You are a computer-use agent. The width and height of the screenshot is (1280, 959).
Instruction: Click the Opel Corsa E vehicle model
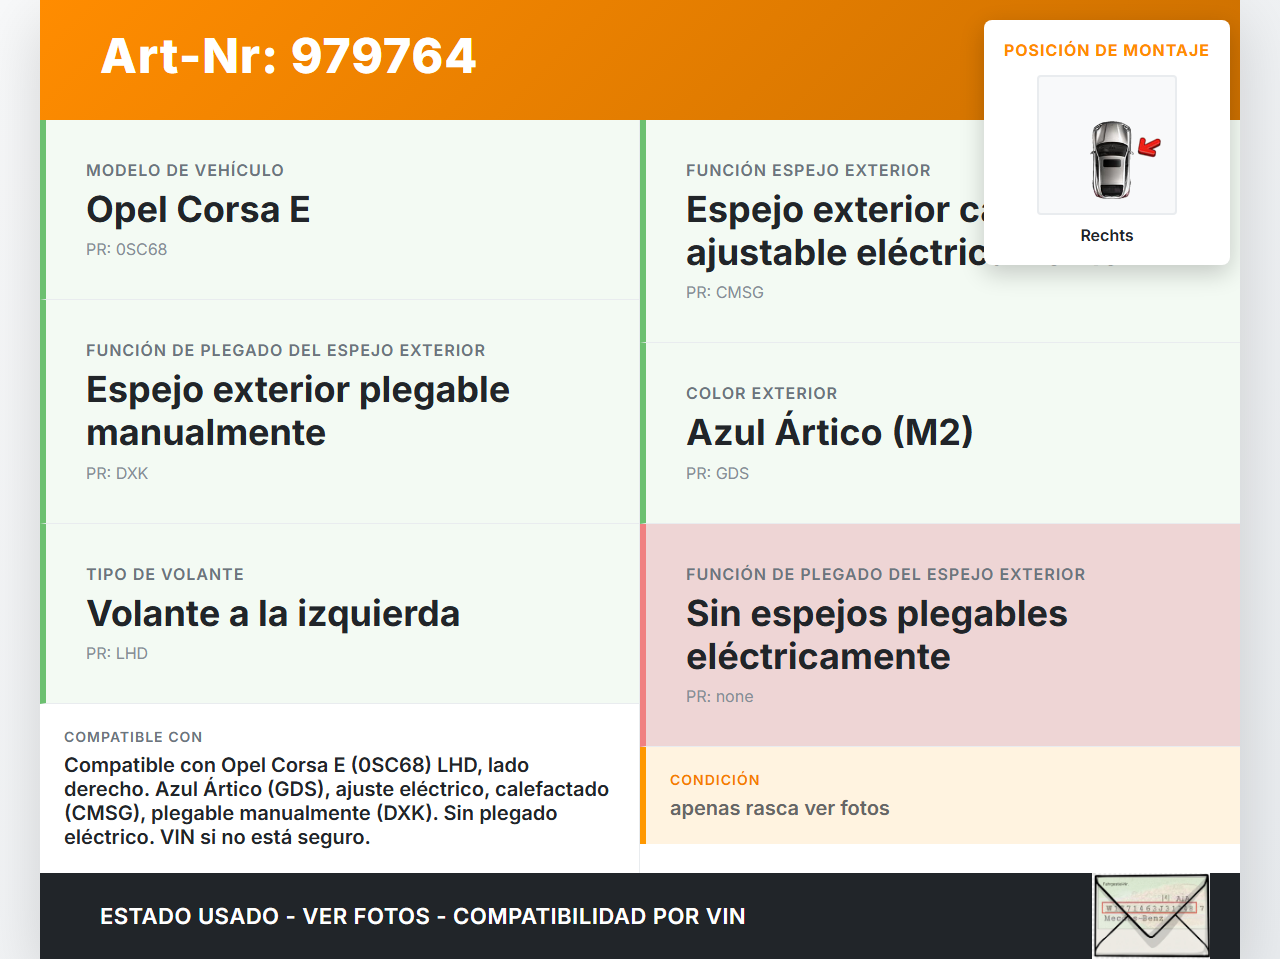pyautogui.click(x=198, y=210)
